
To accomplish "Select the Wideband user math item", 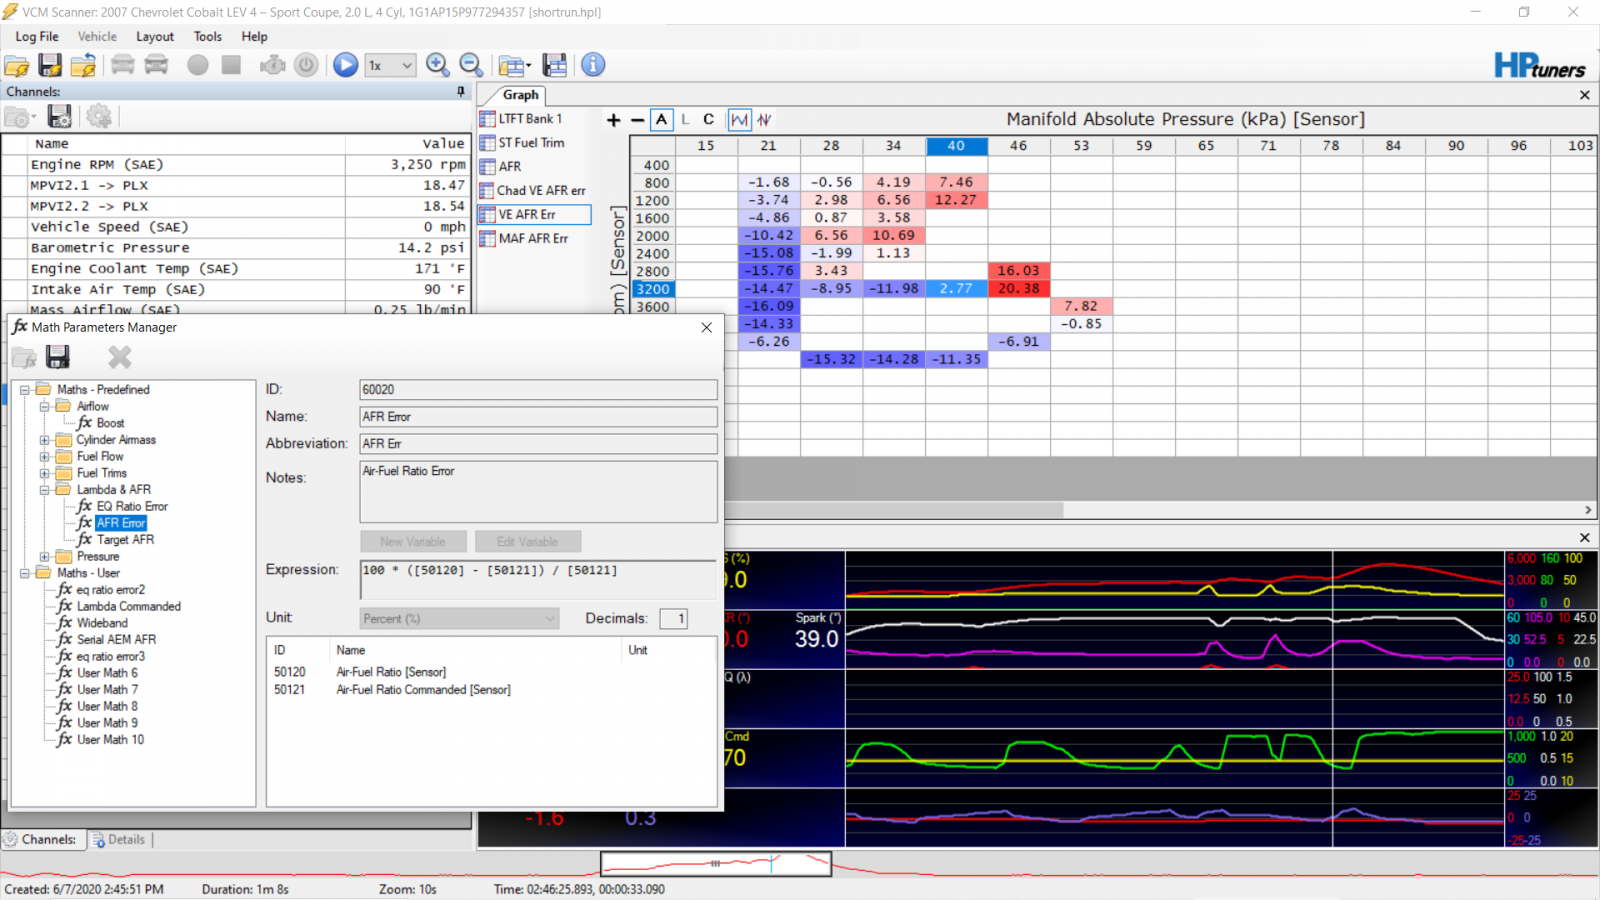I will tap(102, 623).
